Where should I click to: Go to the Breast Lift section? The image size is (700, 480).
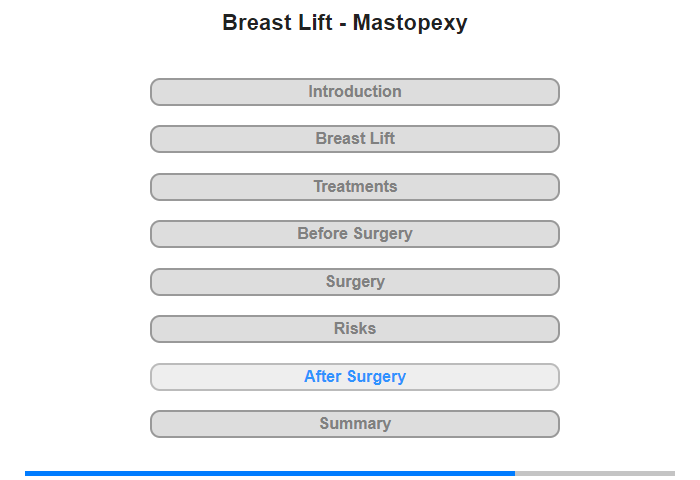click(x=355, y=139)
